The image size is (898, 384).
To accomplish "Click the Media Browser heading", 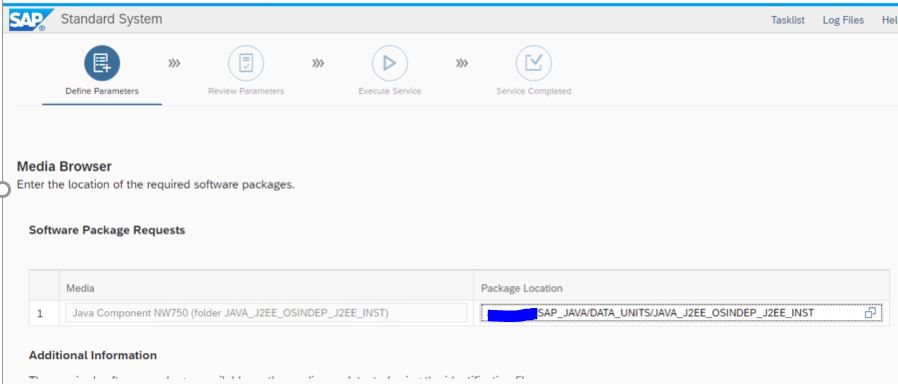I will [64, 167].
